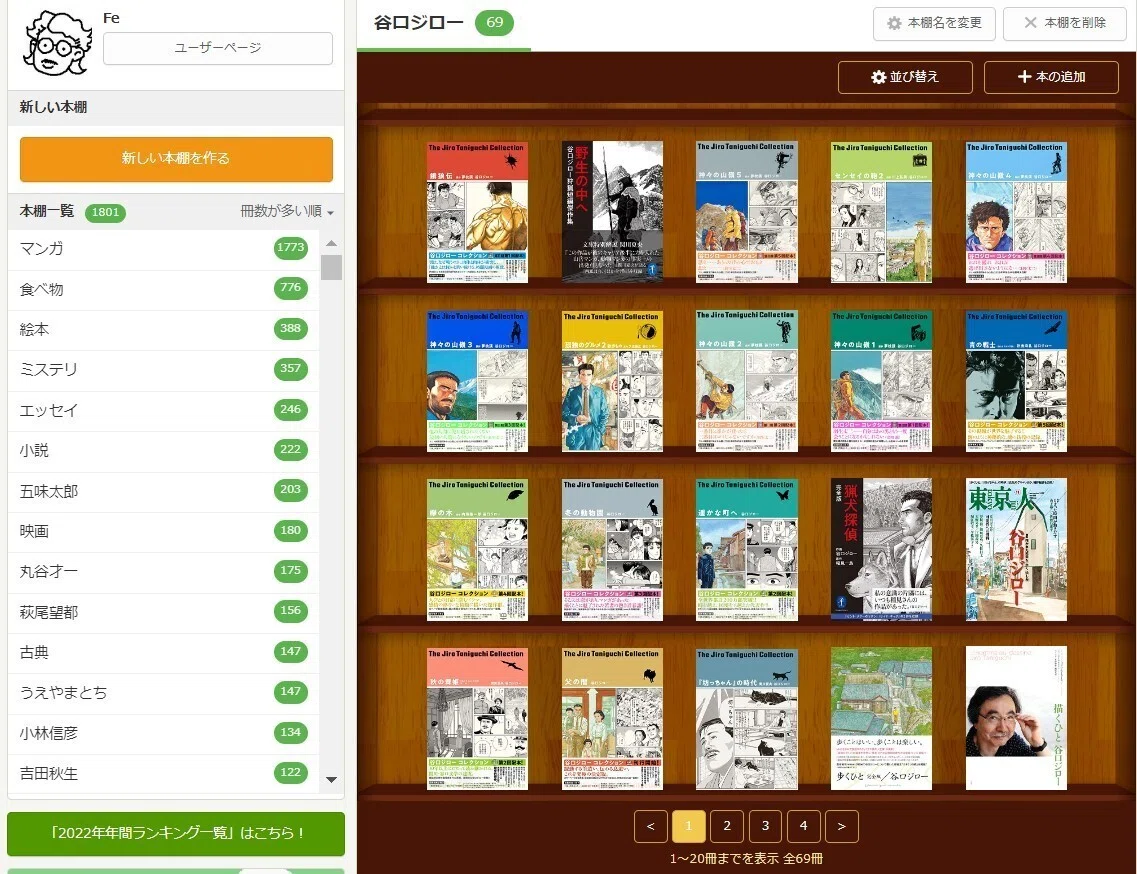Click the user avatar illustration
Screen dimensions: 1137x874
(57, 44)
